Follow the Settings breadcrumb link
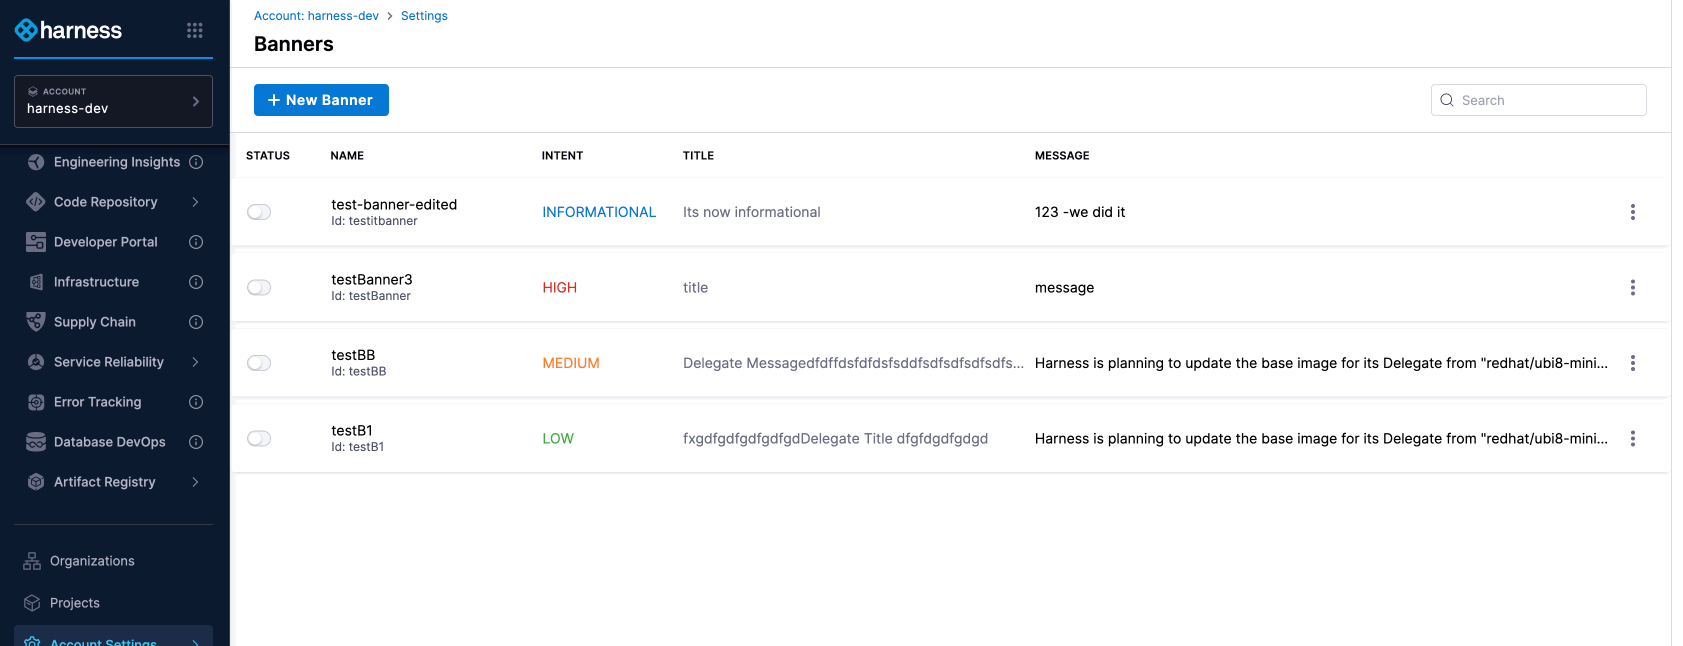This screenshot has width=1683, height=646. 424,16
